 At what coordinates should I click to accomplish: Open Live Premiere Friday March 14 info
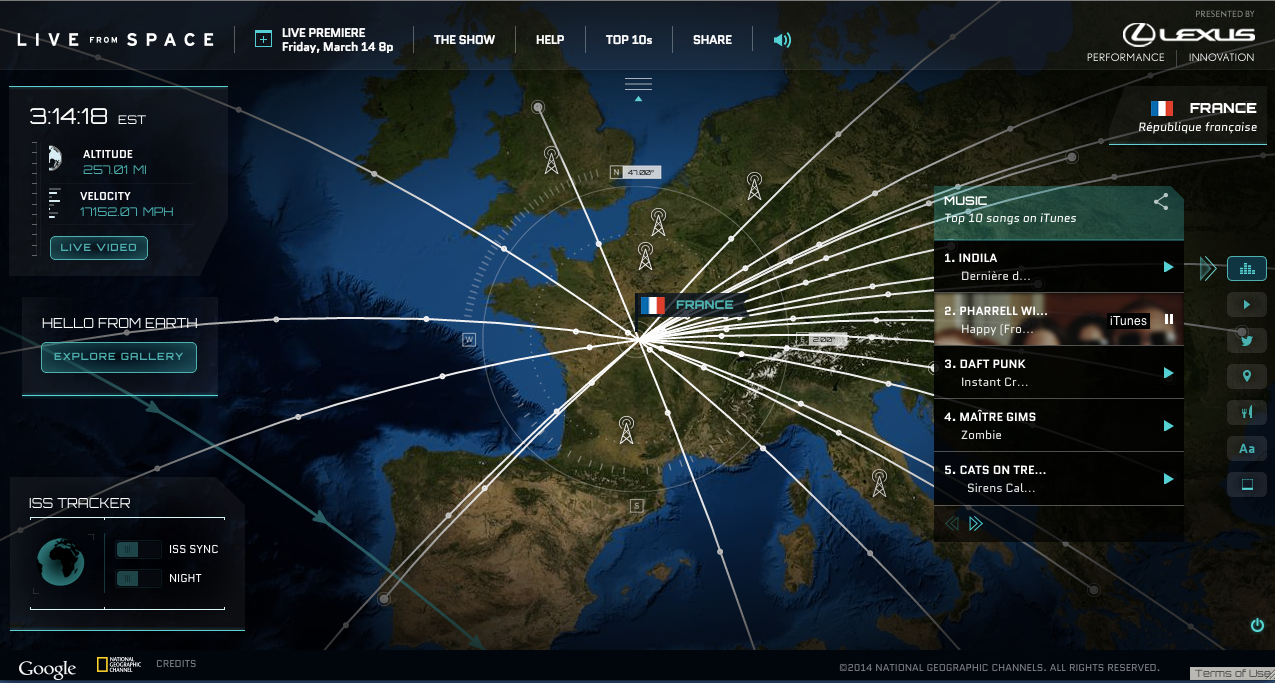point(338,39)
